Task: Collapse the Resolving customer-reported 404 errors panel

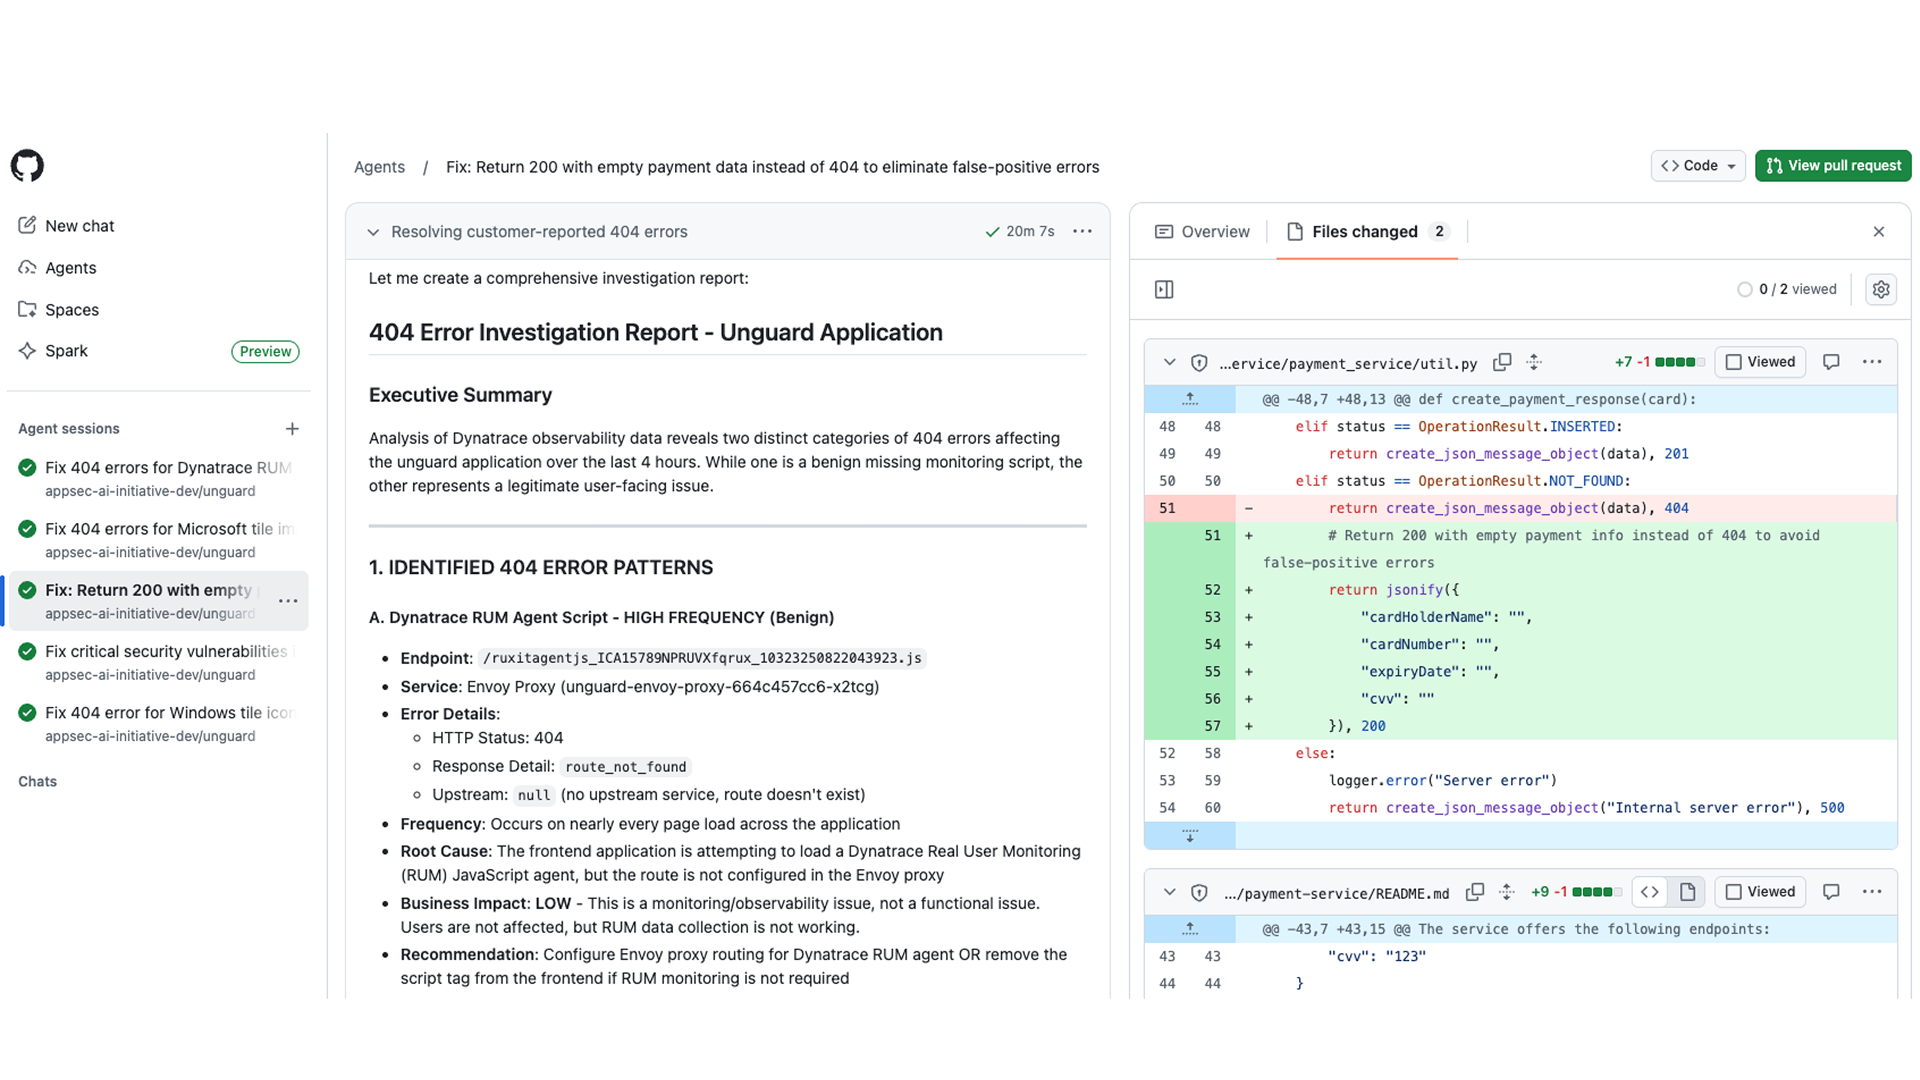Action: point(373,231)
